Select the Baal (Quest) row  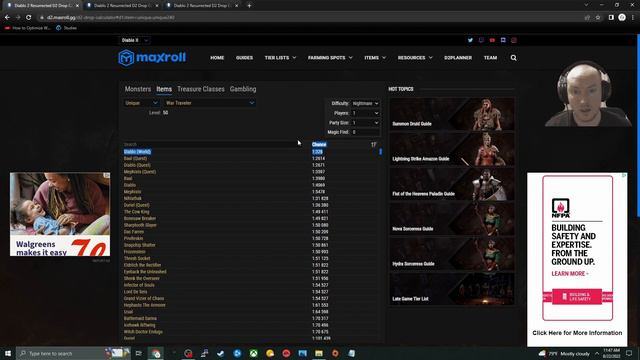[252, 158]
